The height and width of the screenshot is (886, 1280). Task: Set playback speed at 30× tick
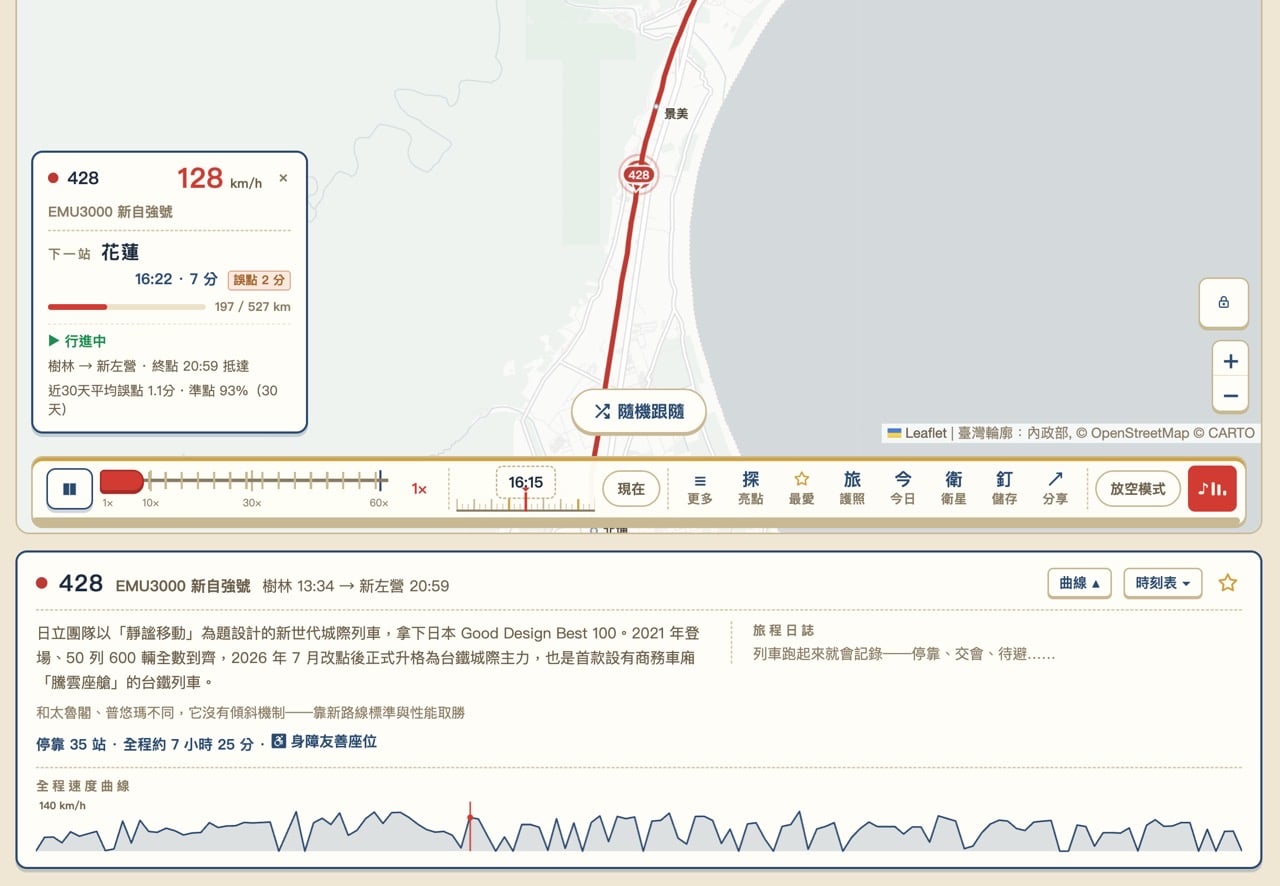coord(251,481)
